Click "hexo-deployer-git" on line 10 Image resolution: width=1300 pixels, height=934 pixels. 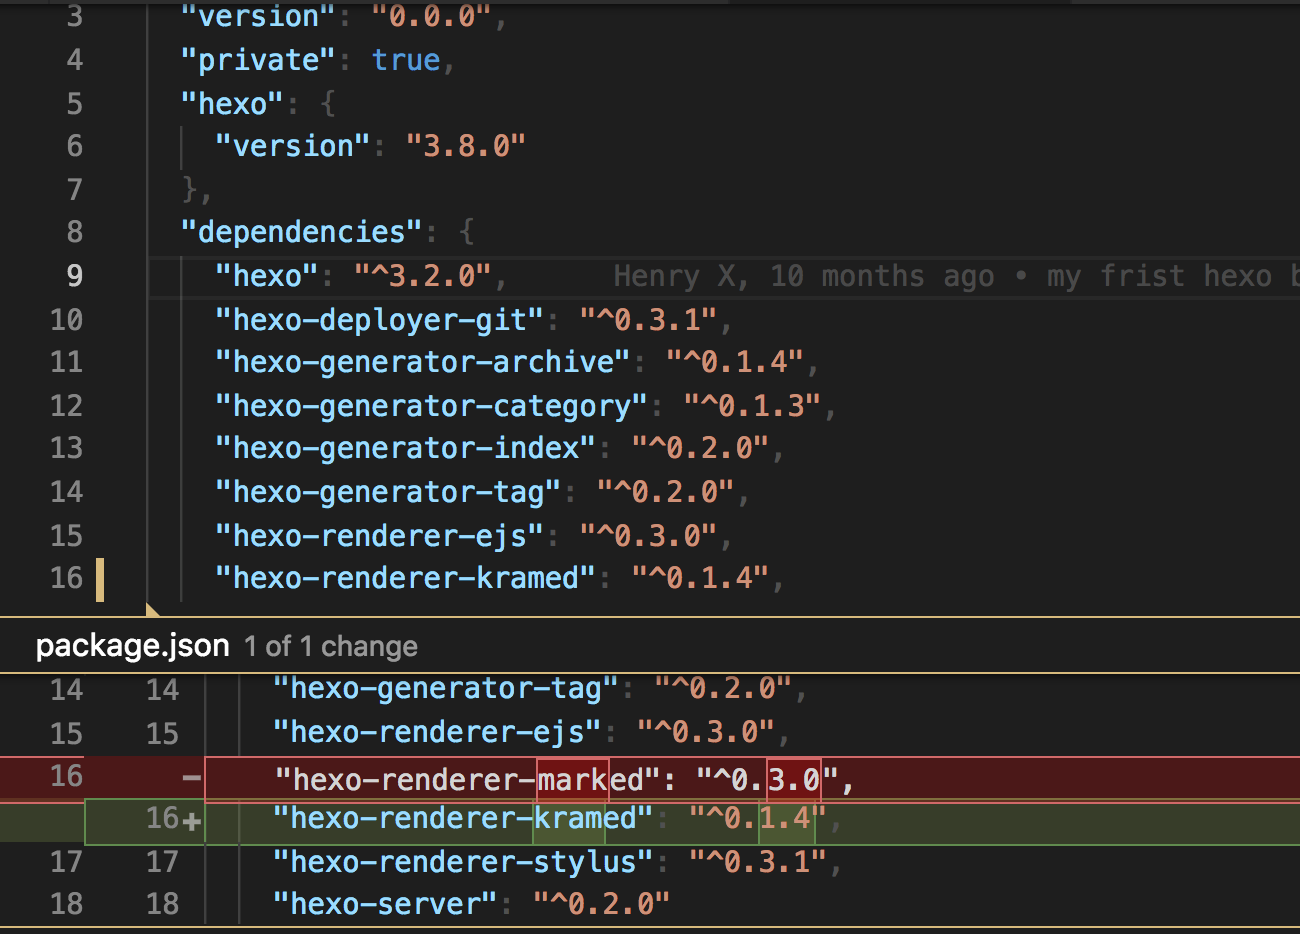click(379, 320)
